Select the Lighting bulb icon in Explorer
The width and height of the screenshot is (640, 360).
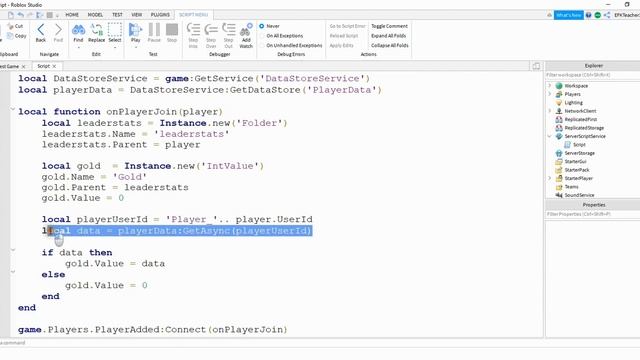[559, 102]
